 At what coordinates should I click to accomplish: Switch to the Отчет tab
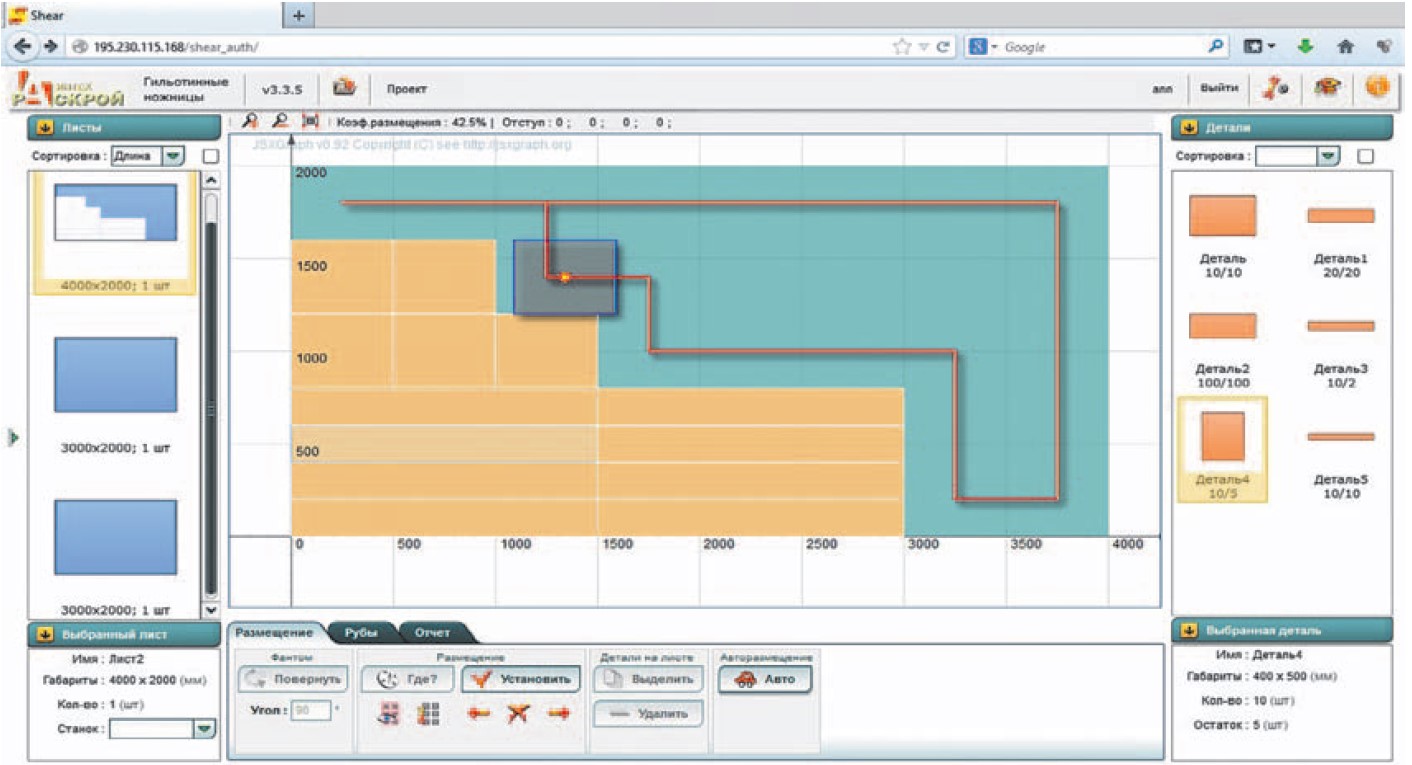(433, 633)
